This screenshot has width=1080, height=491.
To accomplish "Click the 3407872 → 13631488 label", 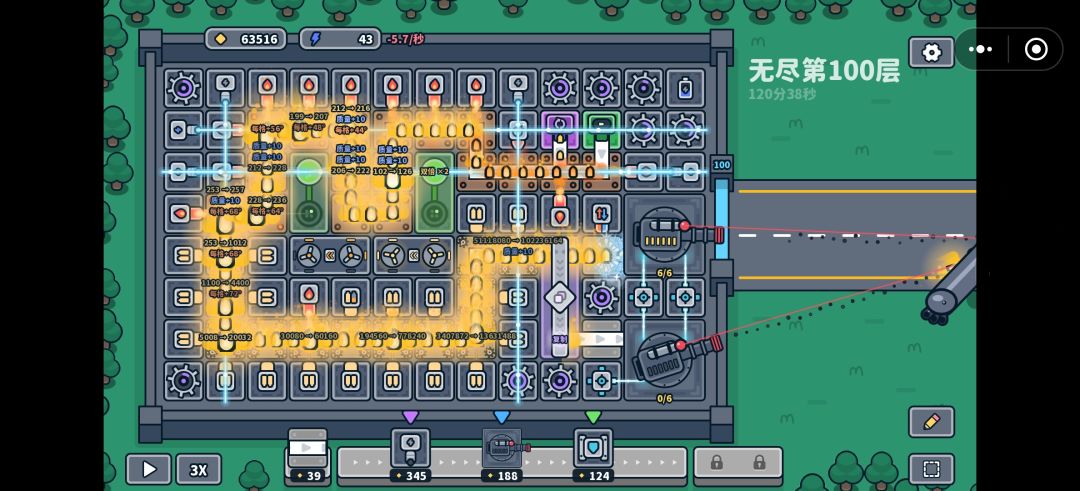I will 476,336.
